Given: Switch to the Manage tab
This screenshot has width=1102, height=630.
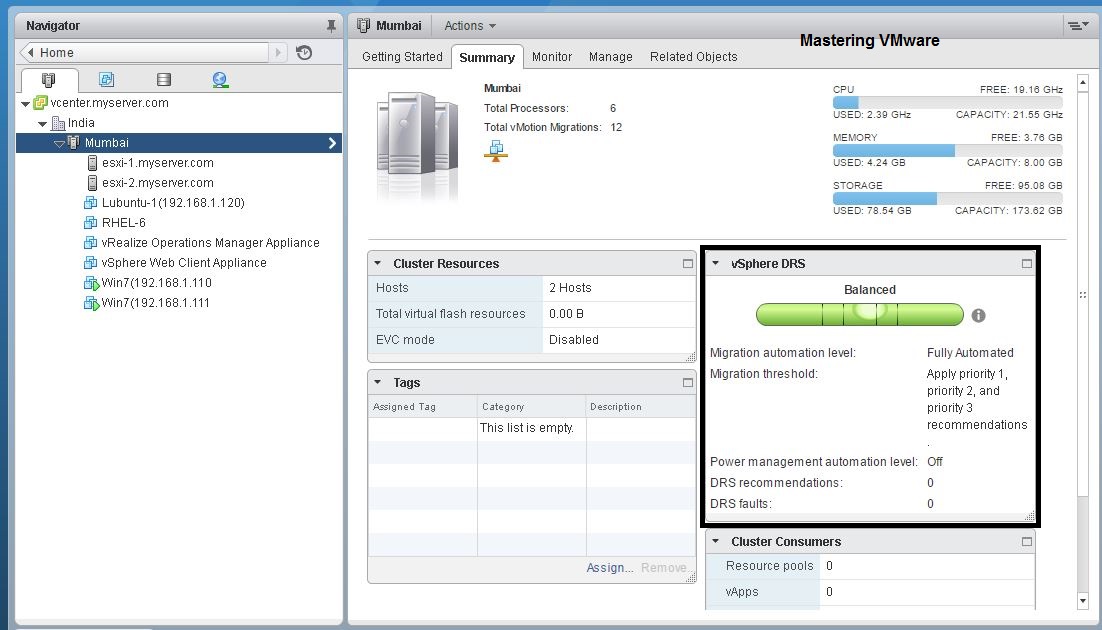Looking at the screenshot, I should (611, 57).
